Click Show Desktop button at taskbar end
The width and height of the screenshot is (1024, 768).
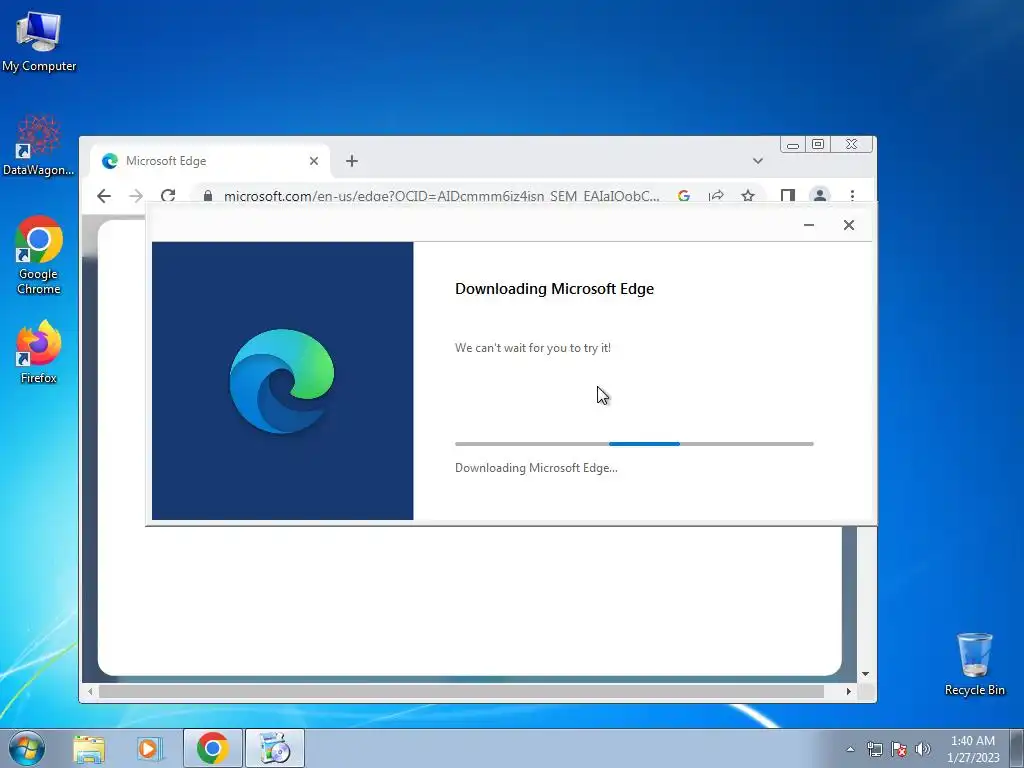point(1017,748)
